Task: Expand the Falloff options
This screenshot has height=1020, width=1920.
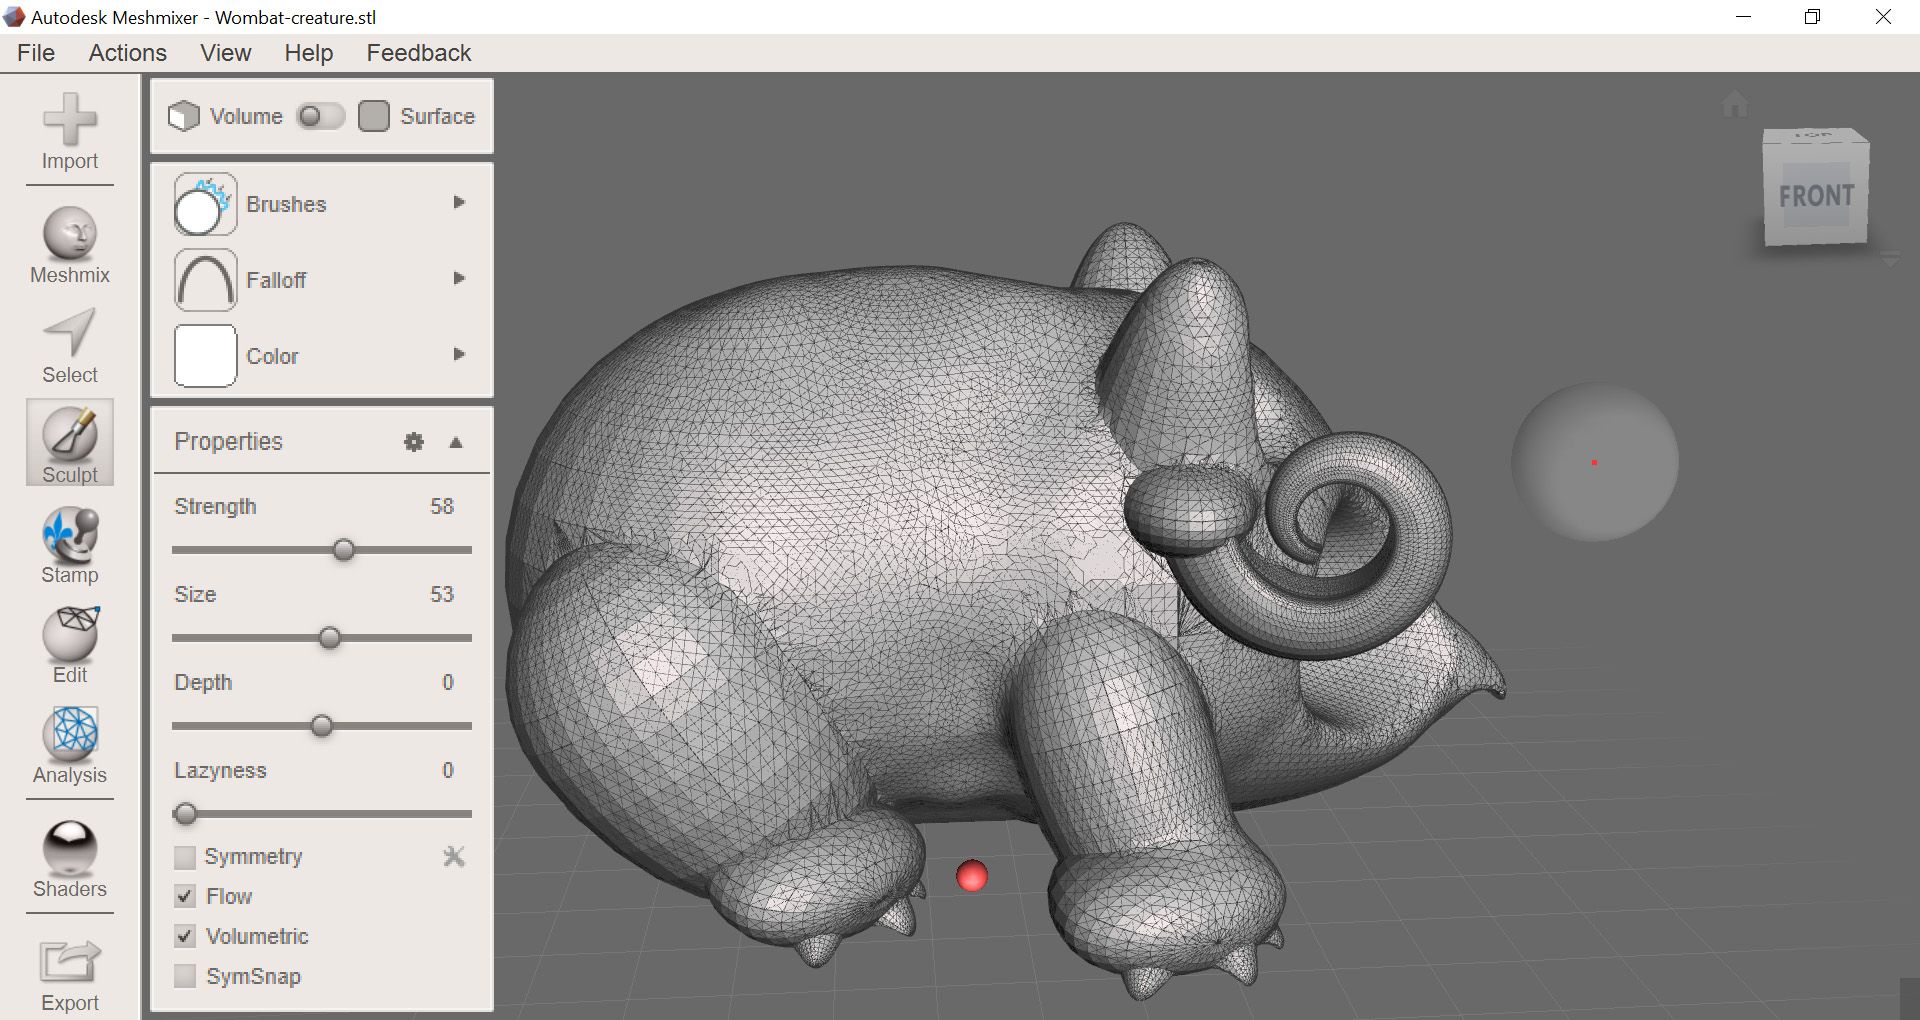Action: click(459, 279)
